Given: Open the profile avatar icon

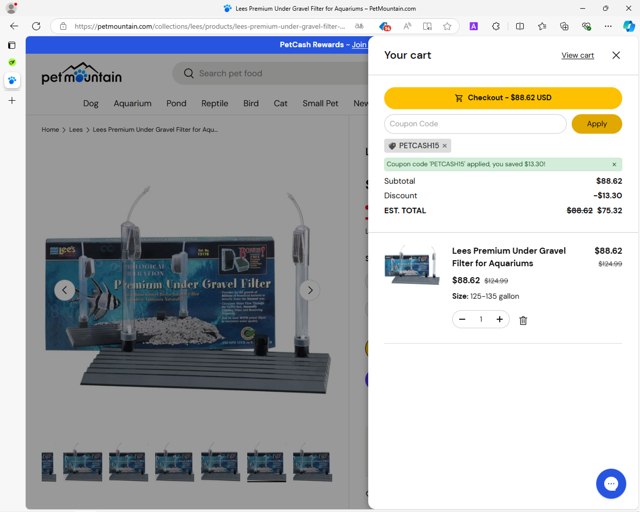Looking at the screenshot, I should click(x=11, y=8).
